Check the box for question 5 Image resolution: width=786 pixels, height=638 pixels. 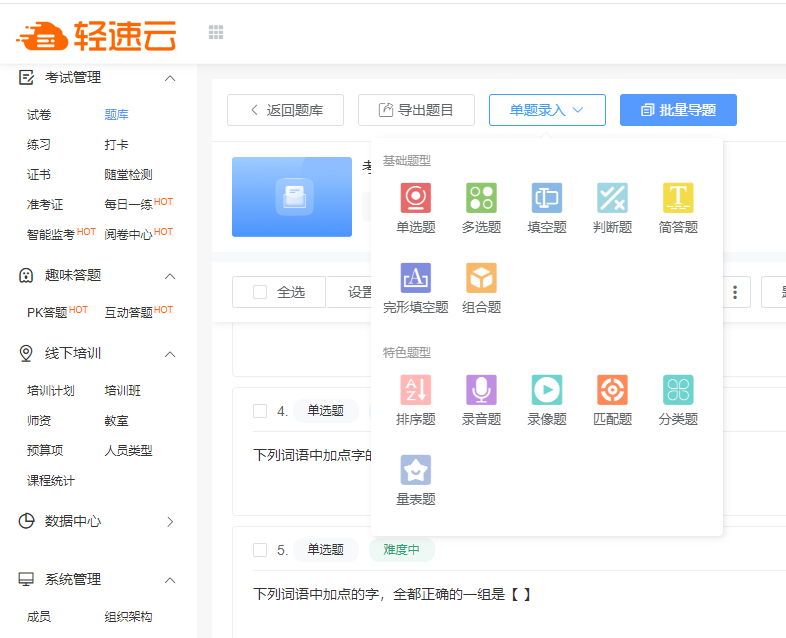coord(260,550)
